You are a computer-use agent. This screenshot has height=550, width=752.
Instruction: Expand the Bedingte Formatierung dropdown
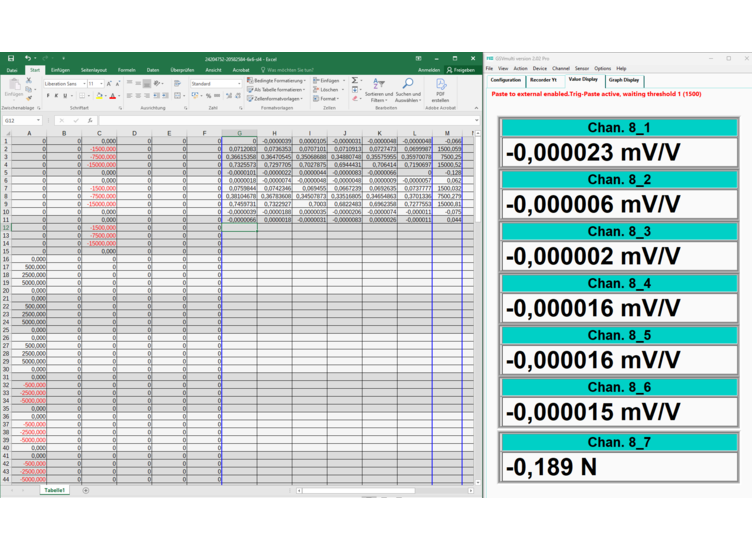point(277,80)
